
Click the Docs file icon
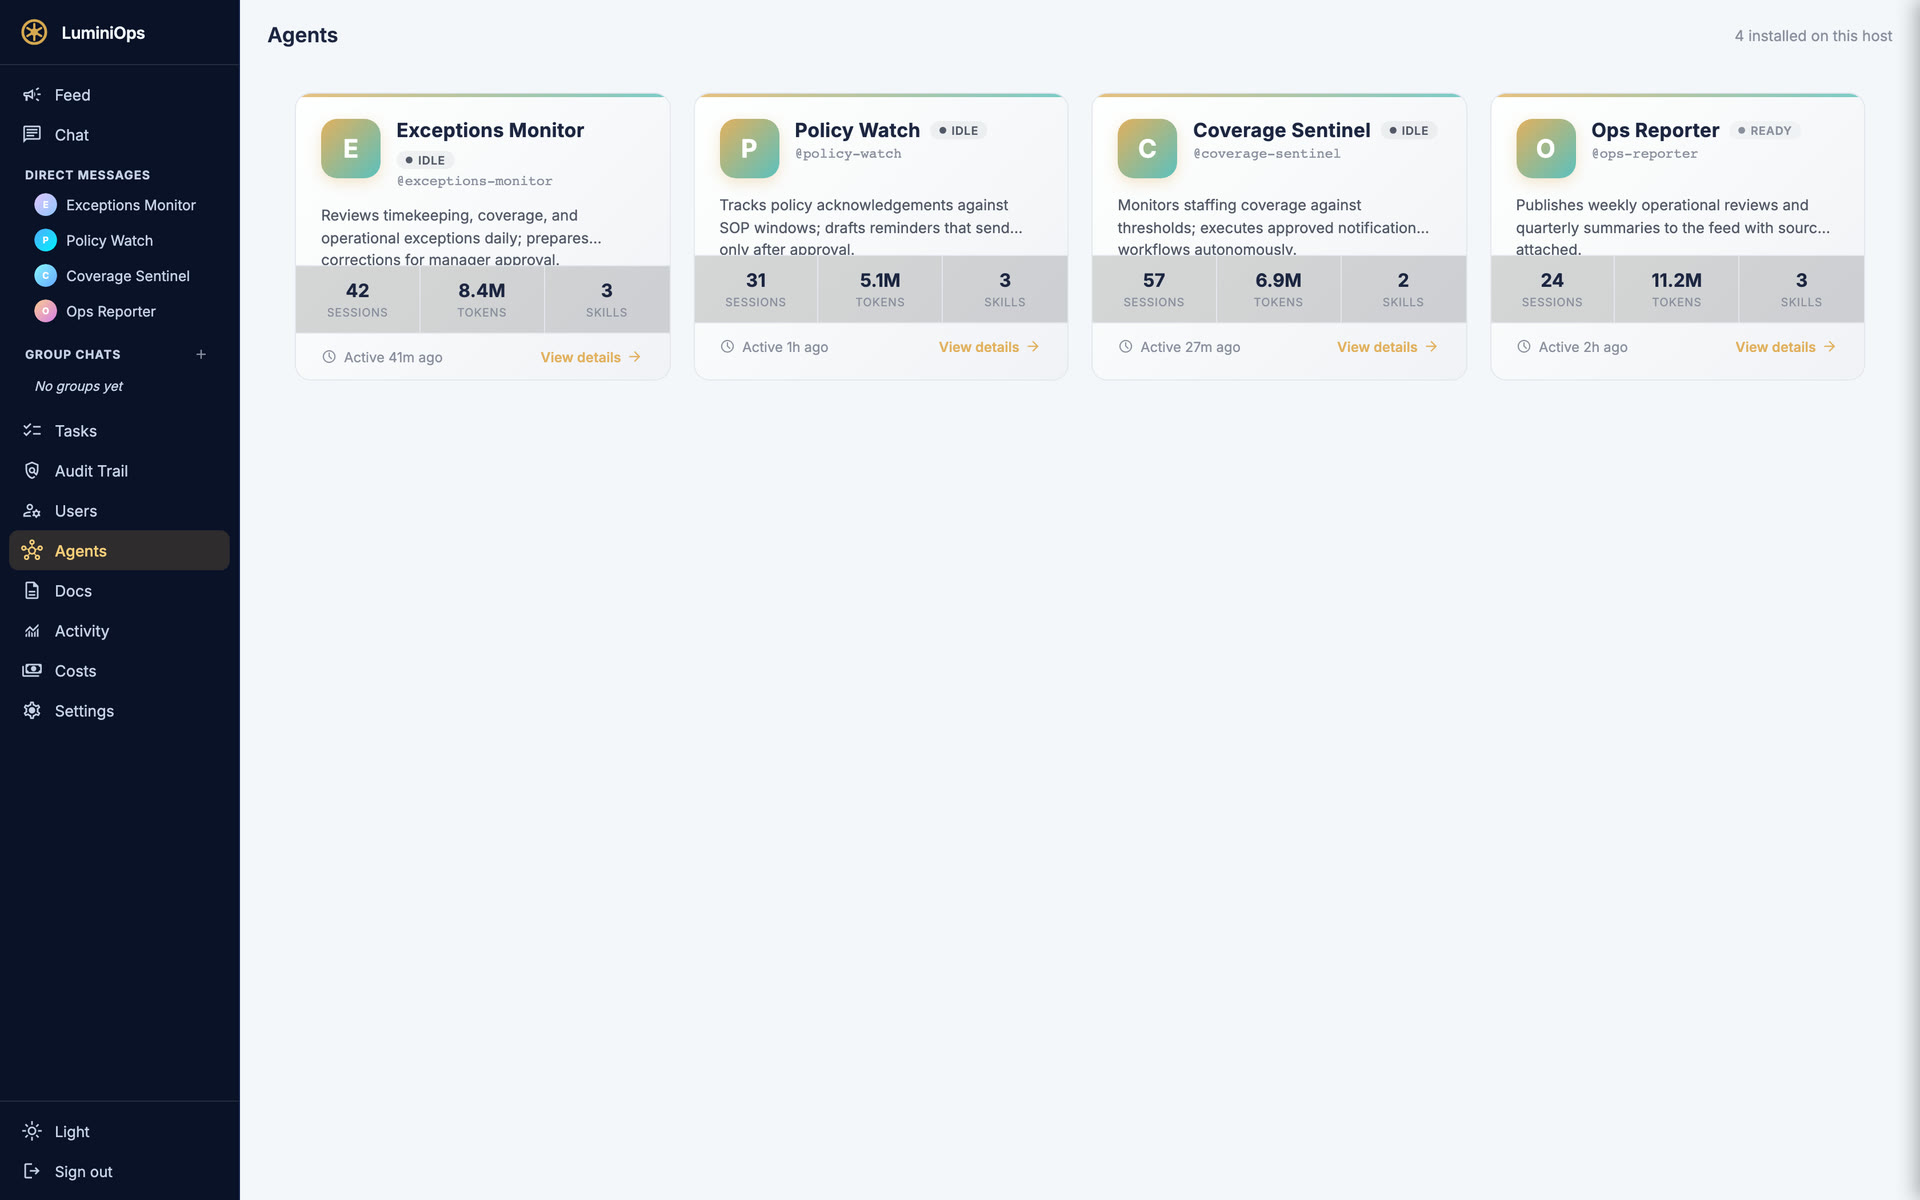pos(32,590)
